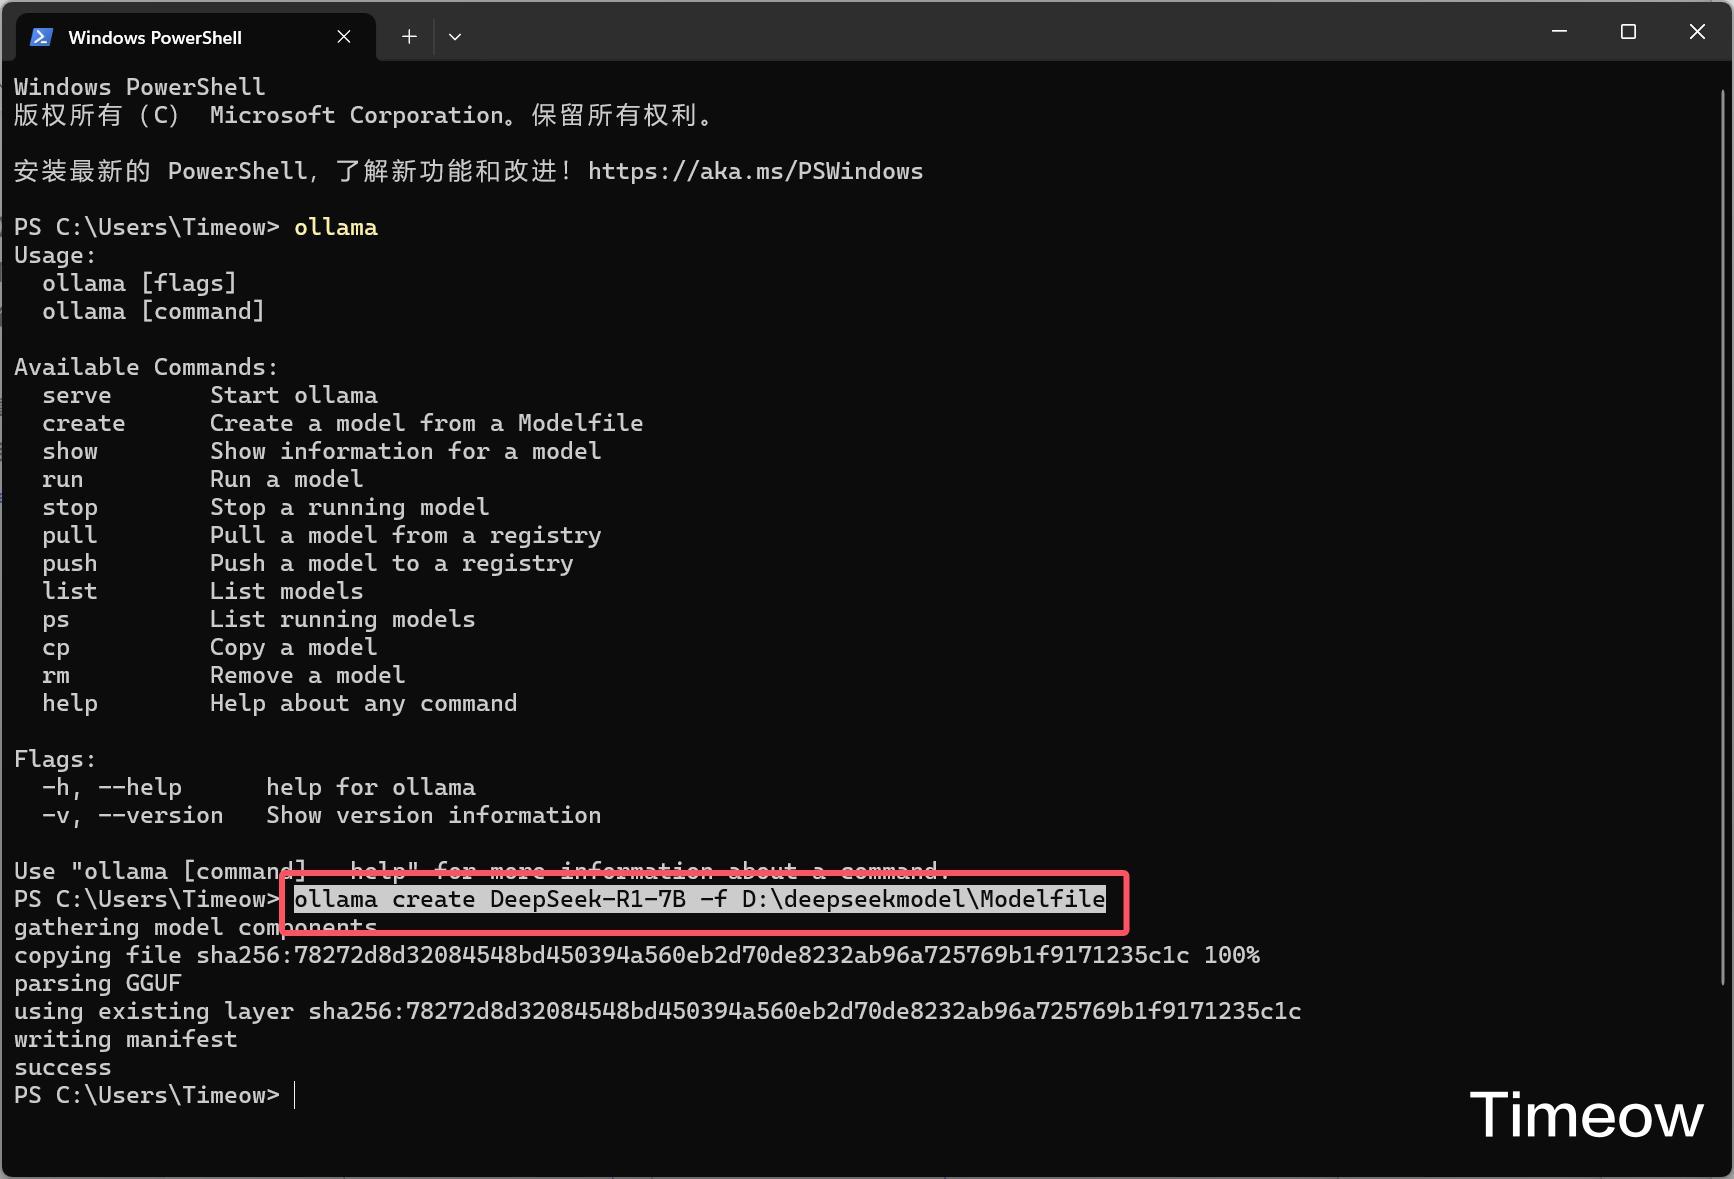Click 'Push a model to a registry' description
1734x1179 pixels.
tap(391, 563)
